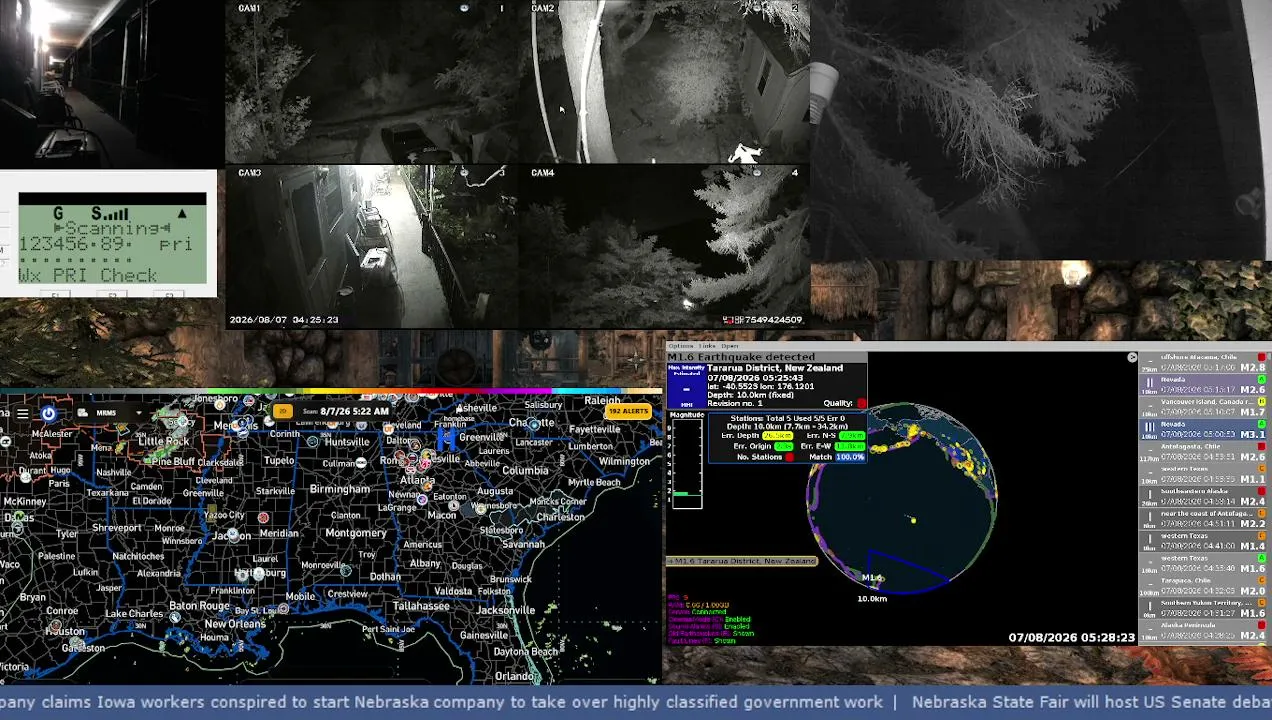Image resolution: width=1272 pixels, height=720 pixels.
Task: Click the earthquake globe map
Action: point(902,497)
